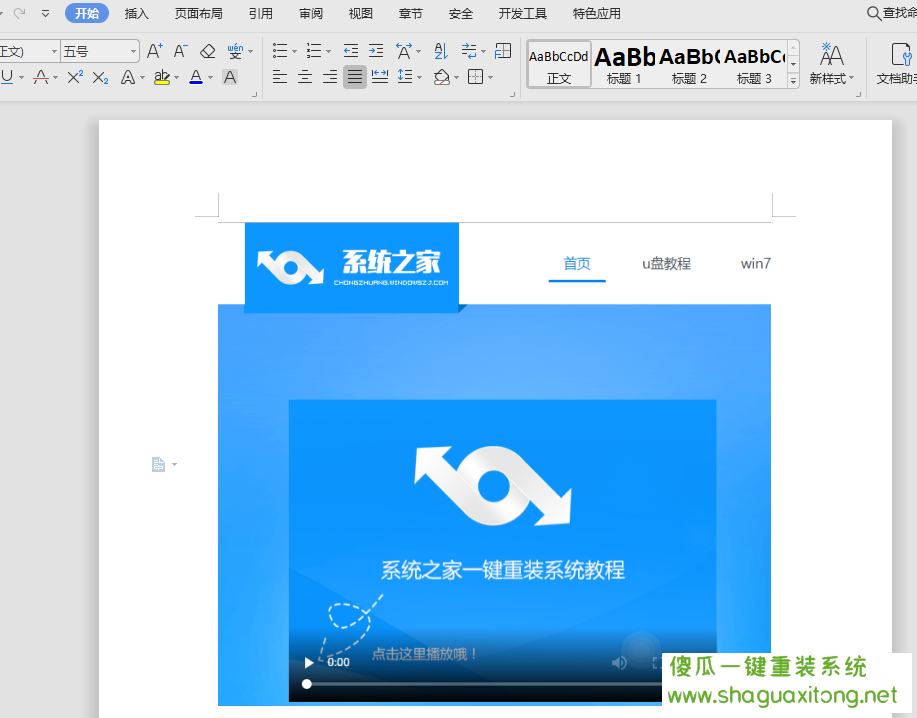917x718 pixels.
Task: Apply the 正文 style
Action: (x=559, y=64)
